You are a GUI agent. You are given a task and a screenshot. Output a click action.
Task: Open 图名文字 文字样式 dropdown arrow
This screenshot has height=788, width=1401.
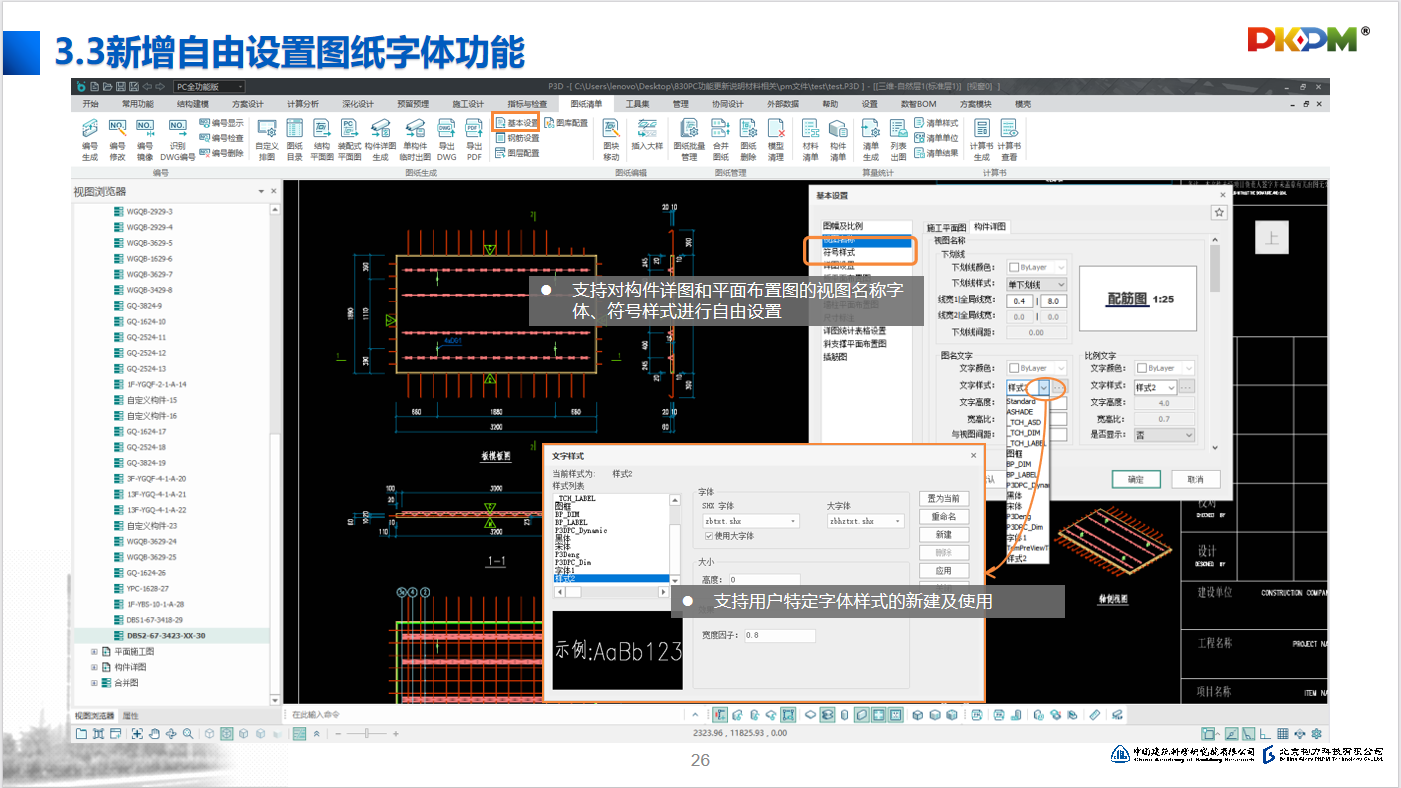1043,387
